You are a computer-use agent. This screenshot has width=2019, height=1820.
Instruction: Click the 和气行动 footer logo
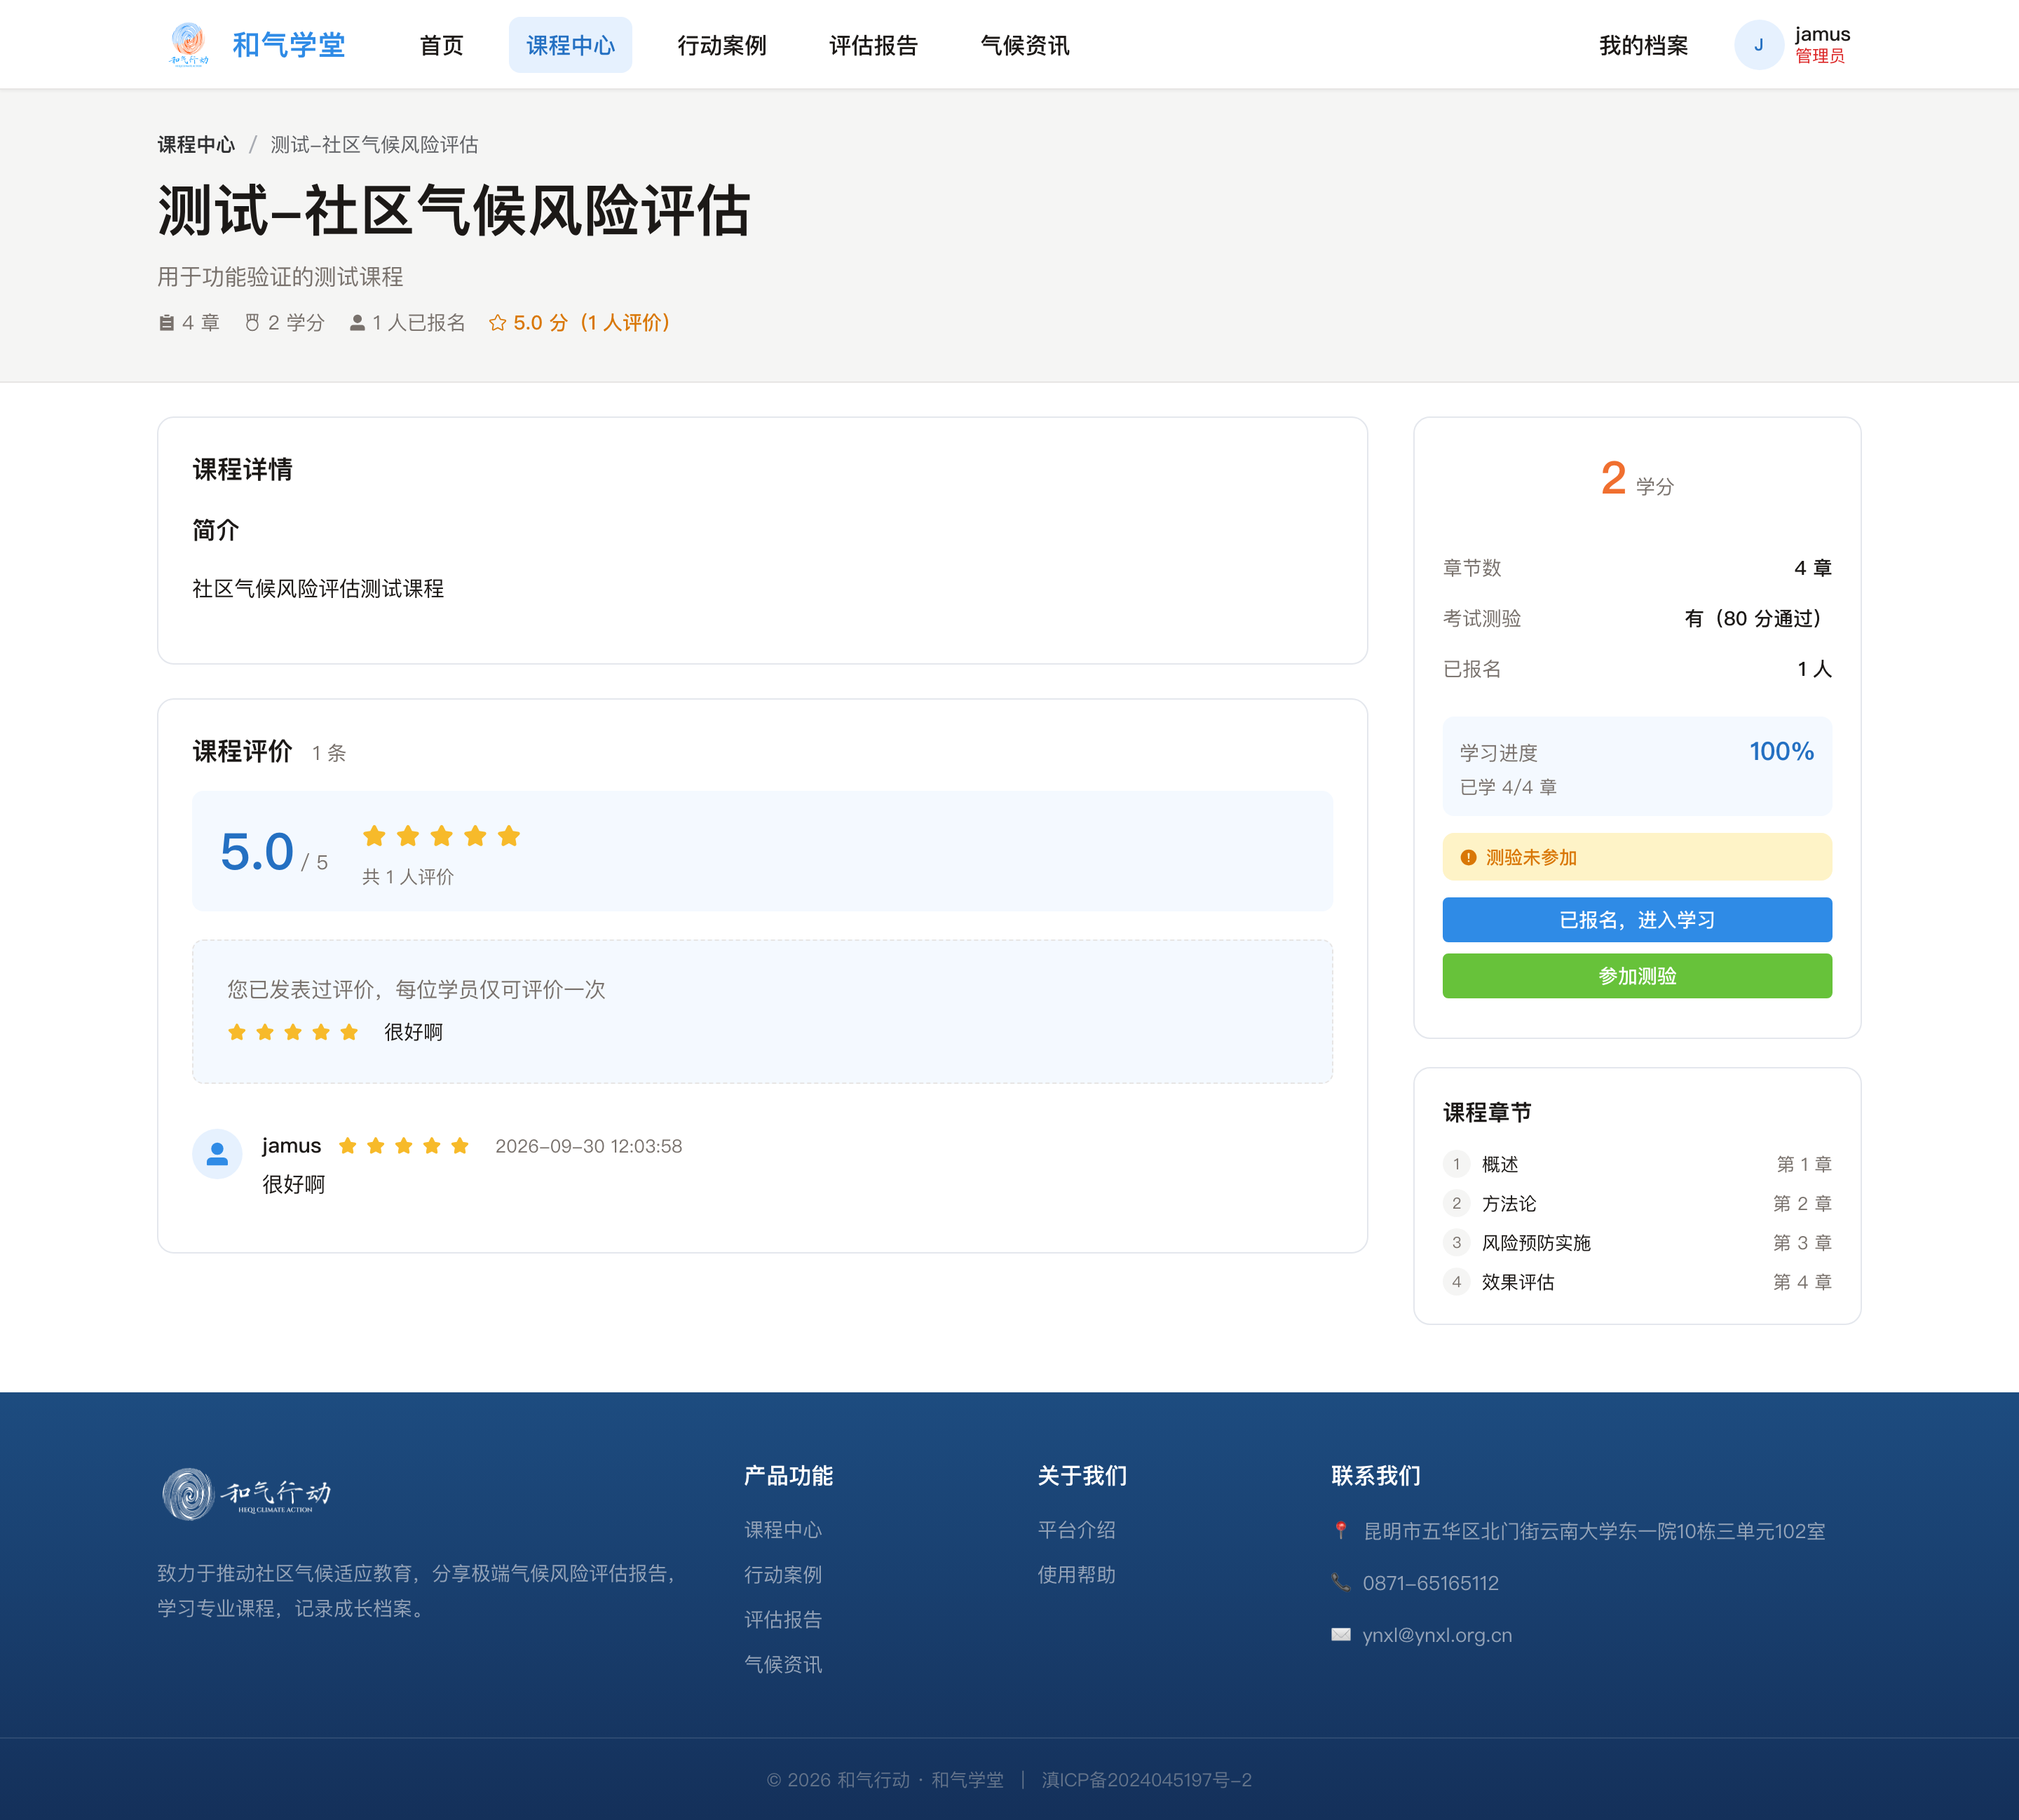pos(246,1494)
